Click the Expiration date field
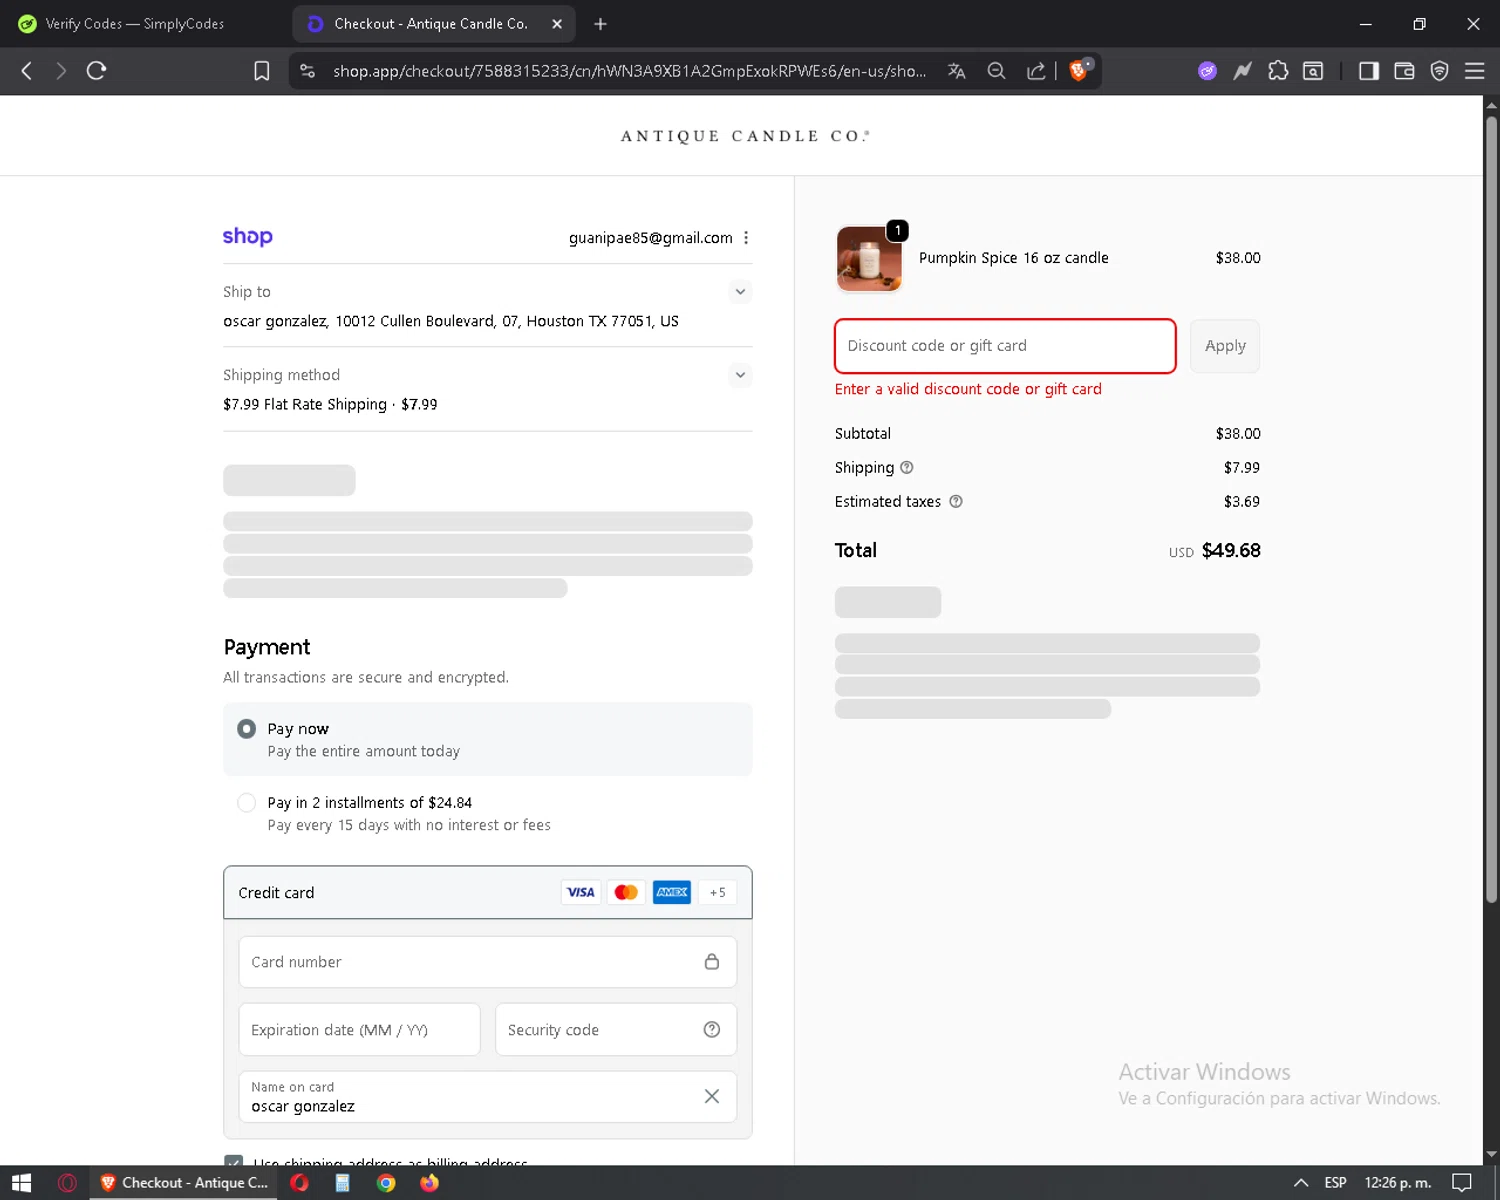 click(x=360, y=1030)
